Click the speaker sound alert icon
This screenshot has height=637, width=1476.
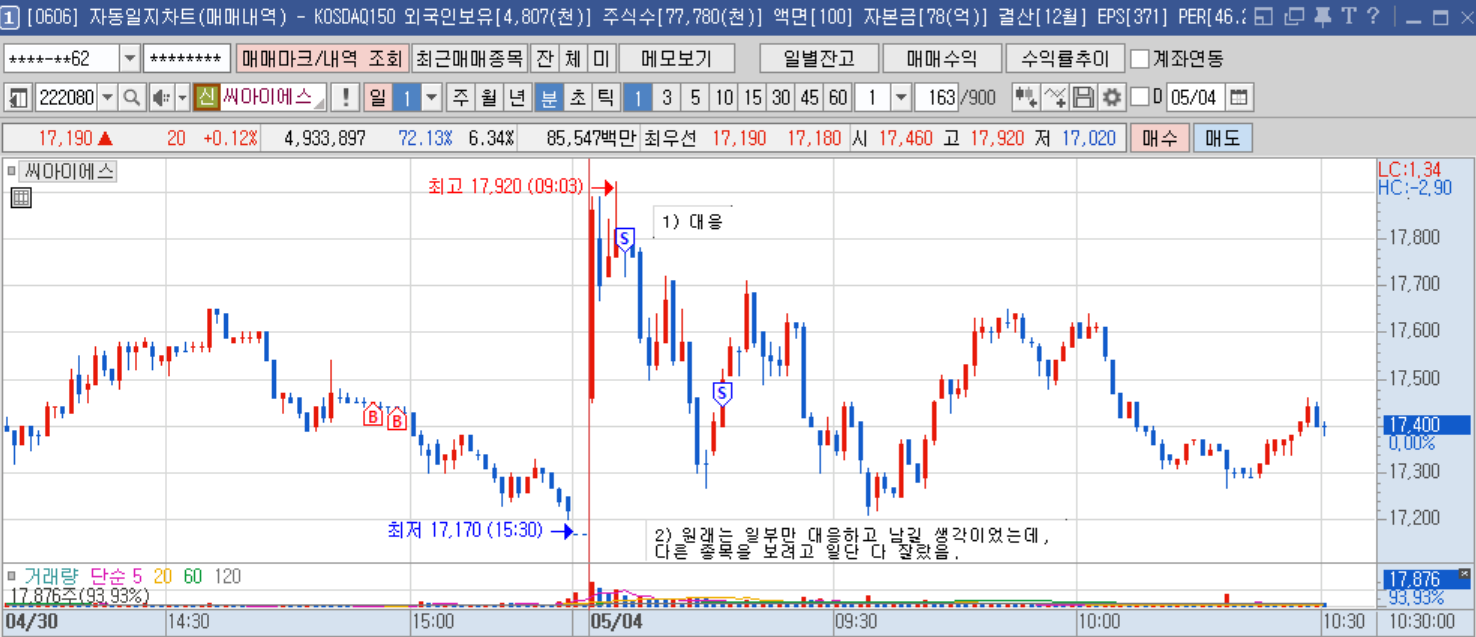pos(161,98)
